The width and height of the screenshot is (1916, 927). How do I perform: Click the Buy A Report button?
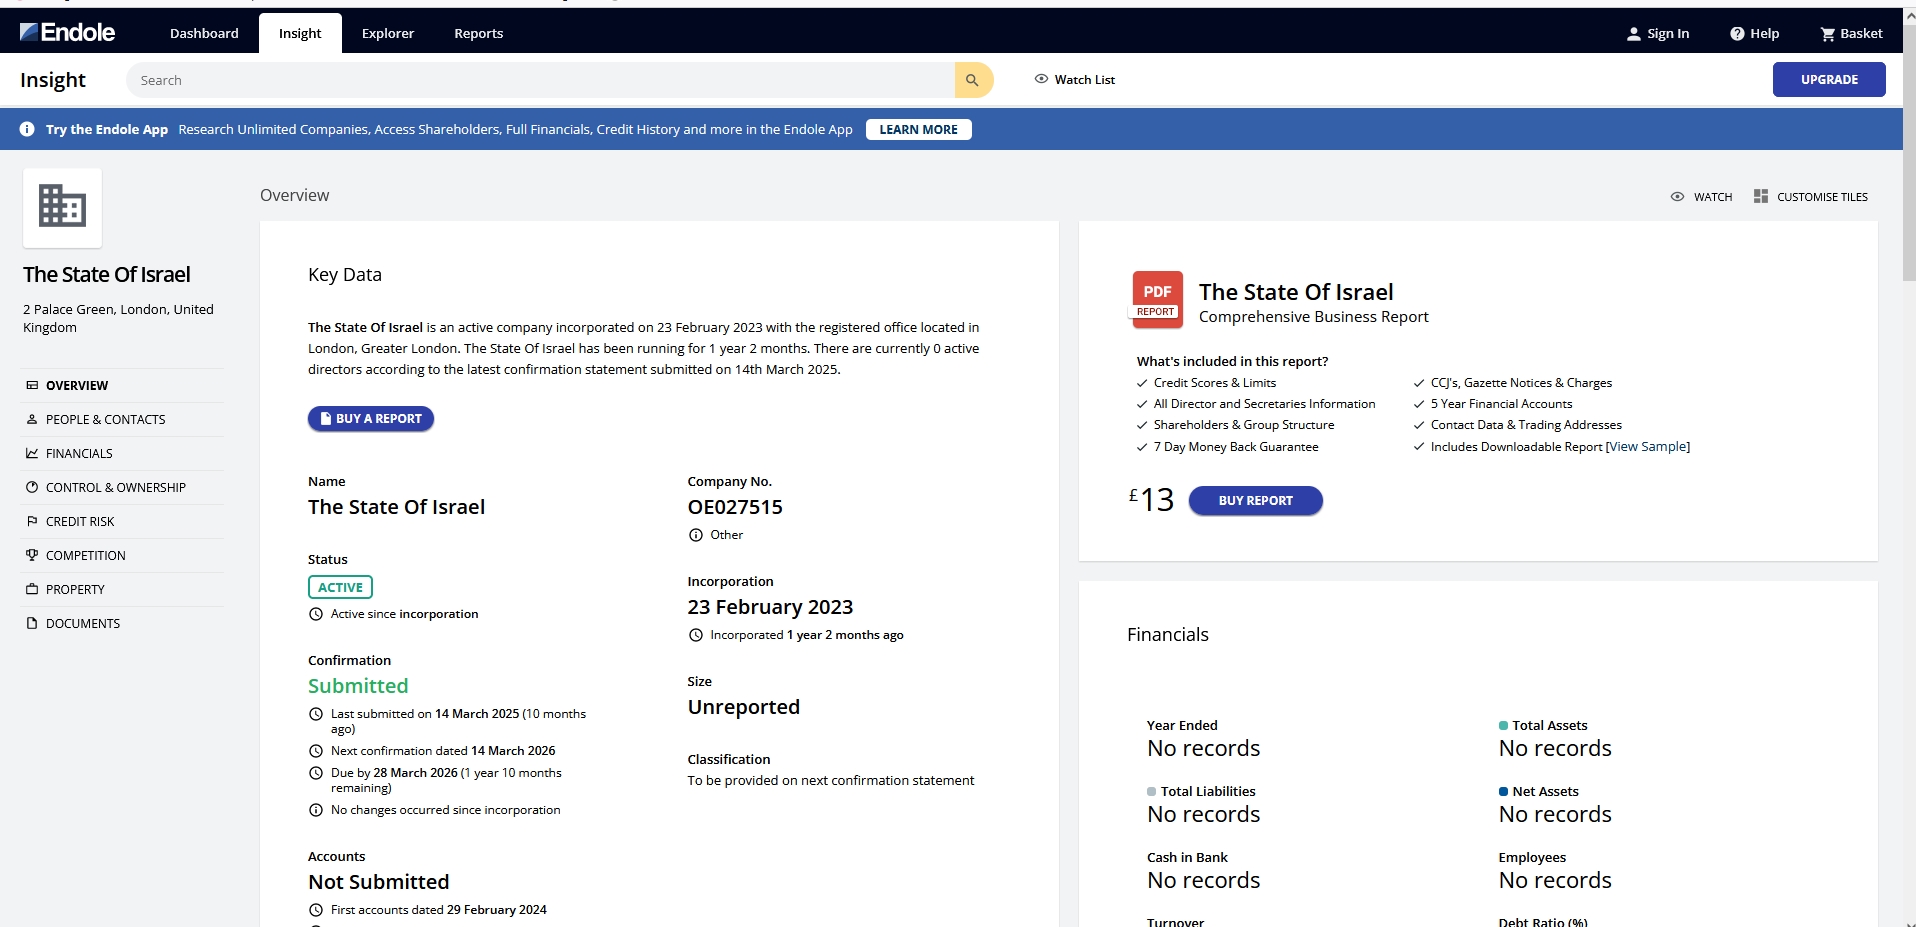pos(371,419)
